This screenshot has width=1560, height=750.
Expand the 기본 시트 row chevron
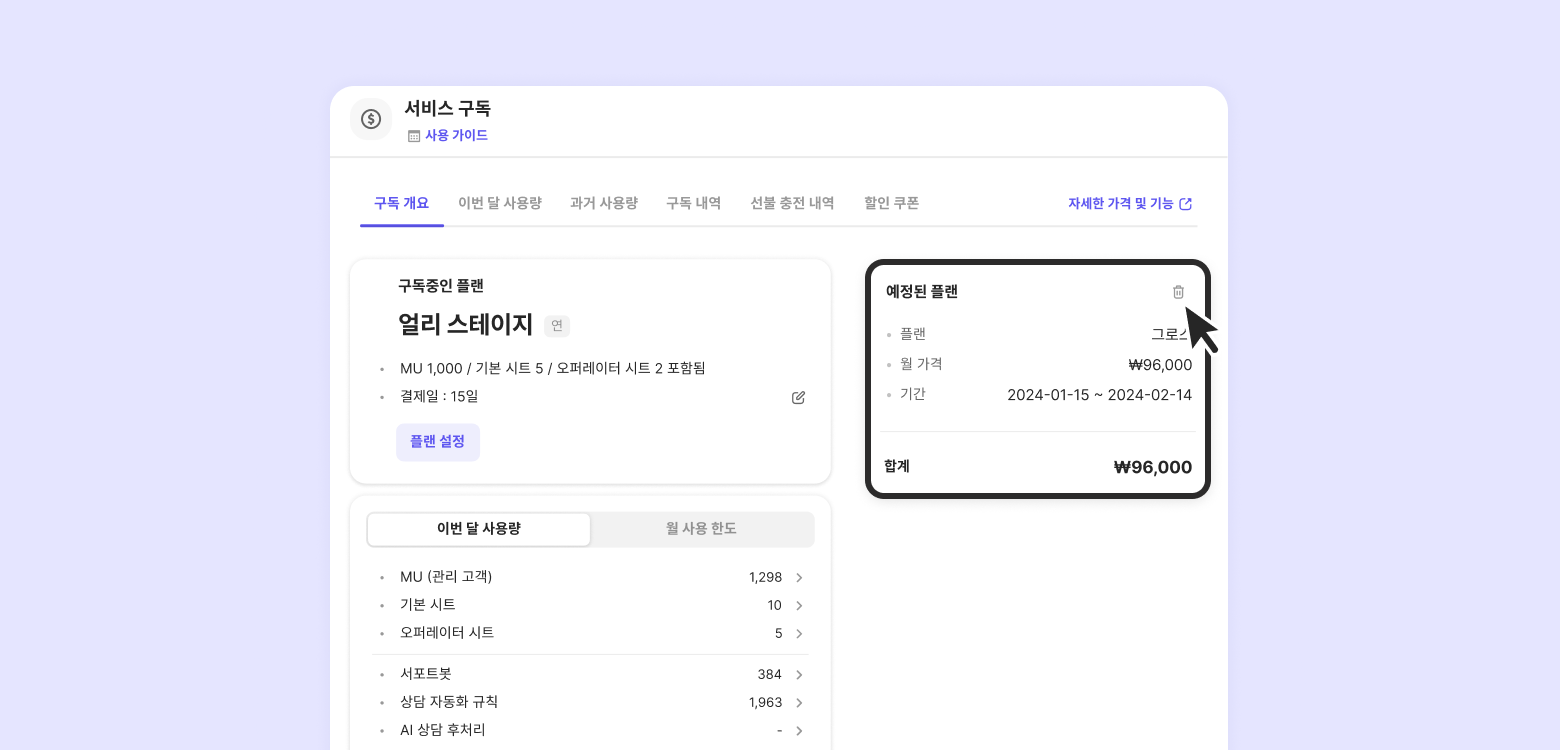tap(799, 606)
